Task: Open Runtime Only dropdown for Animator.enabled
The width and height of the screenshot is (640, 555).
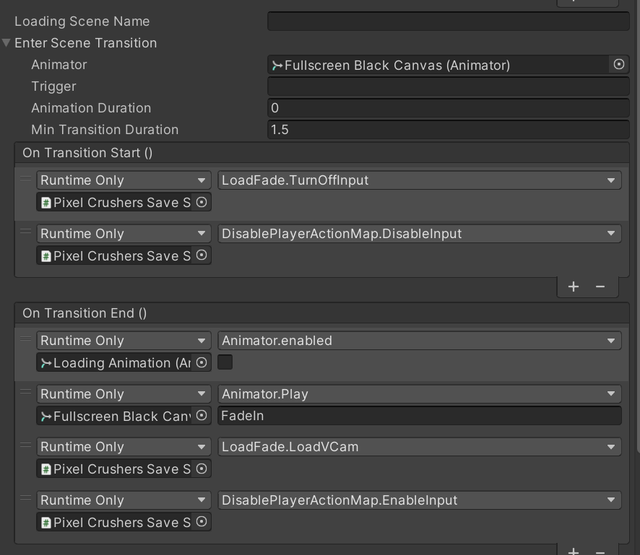Action: pos(124,341)
